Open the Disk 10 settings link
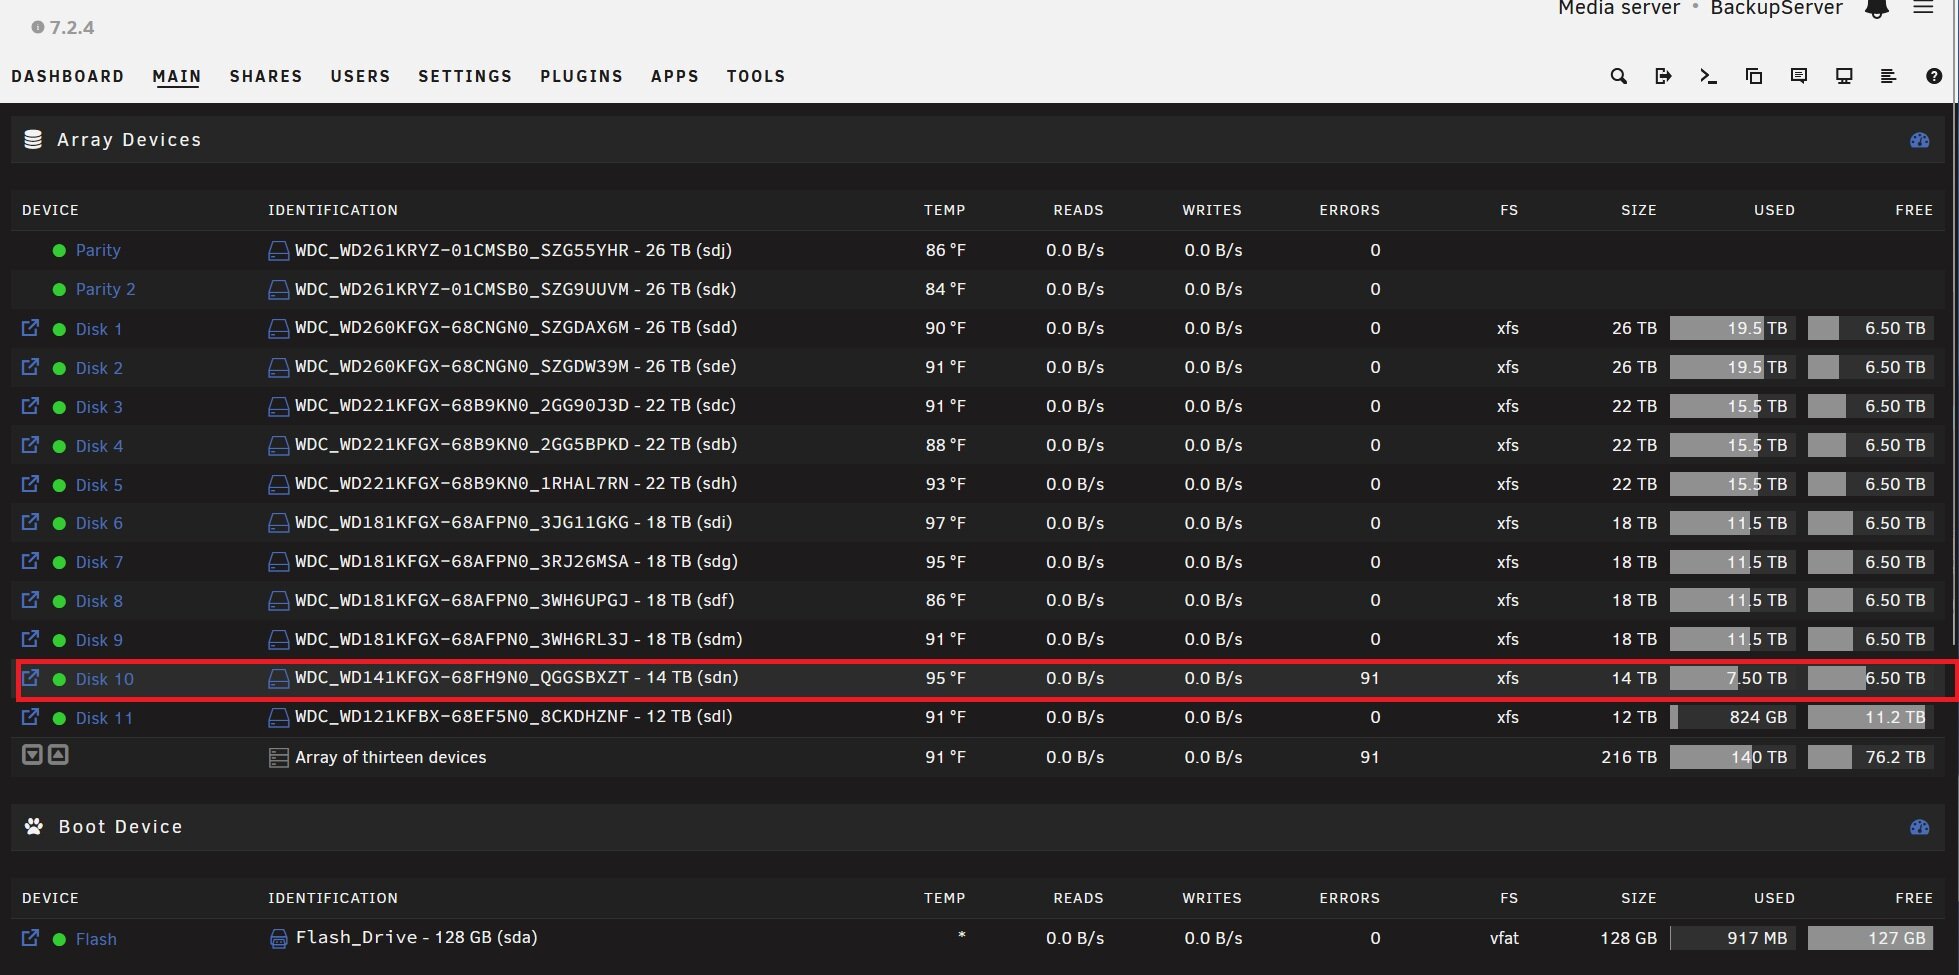The height and width of the screenshot is (975, 1959). (105, 679)
